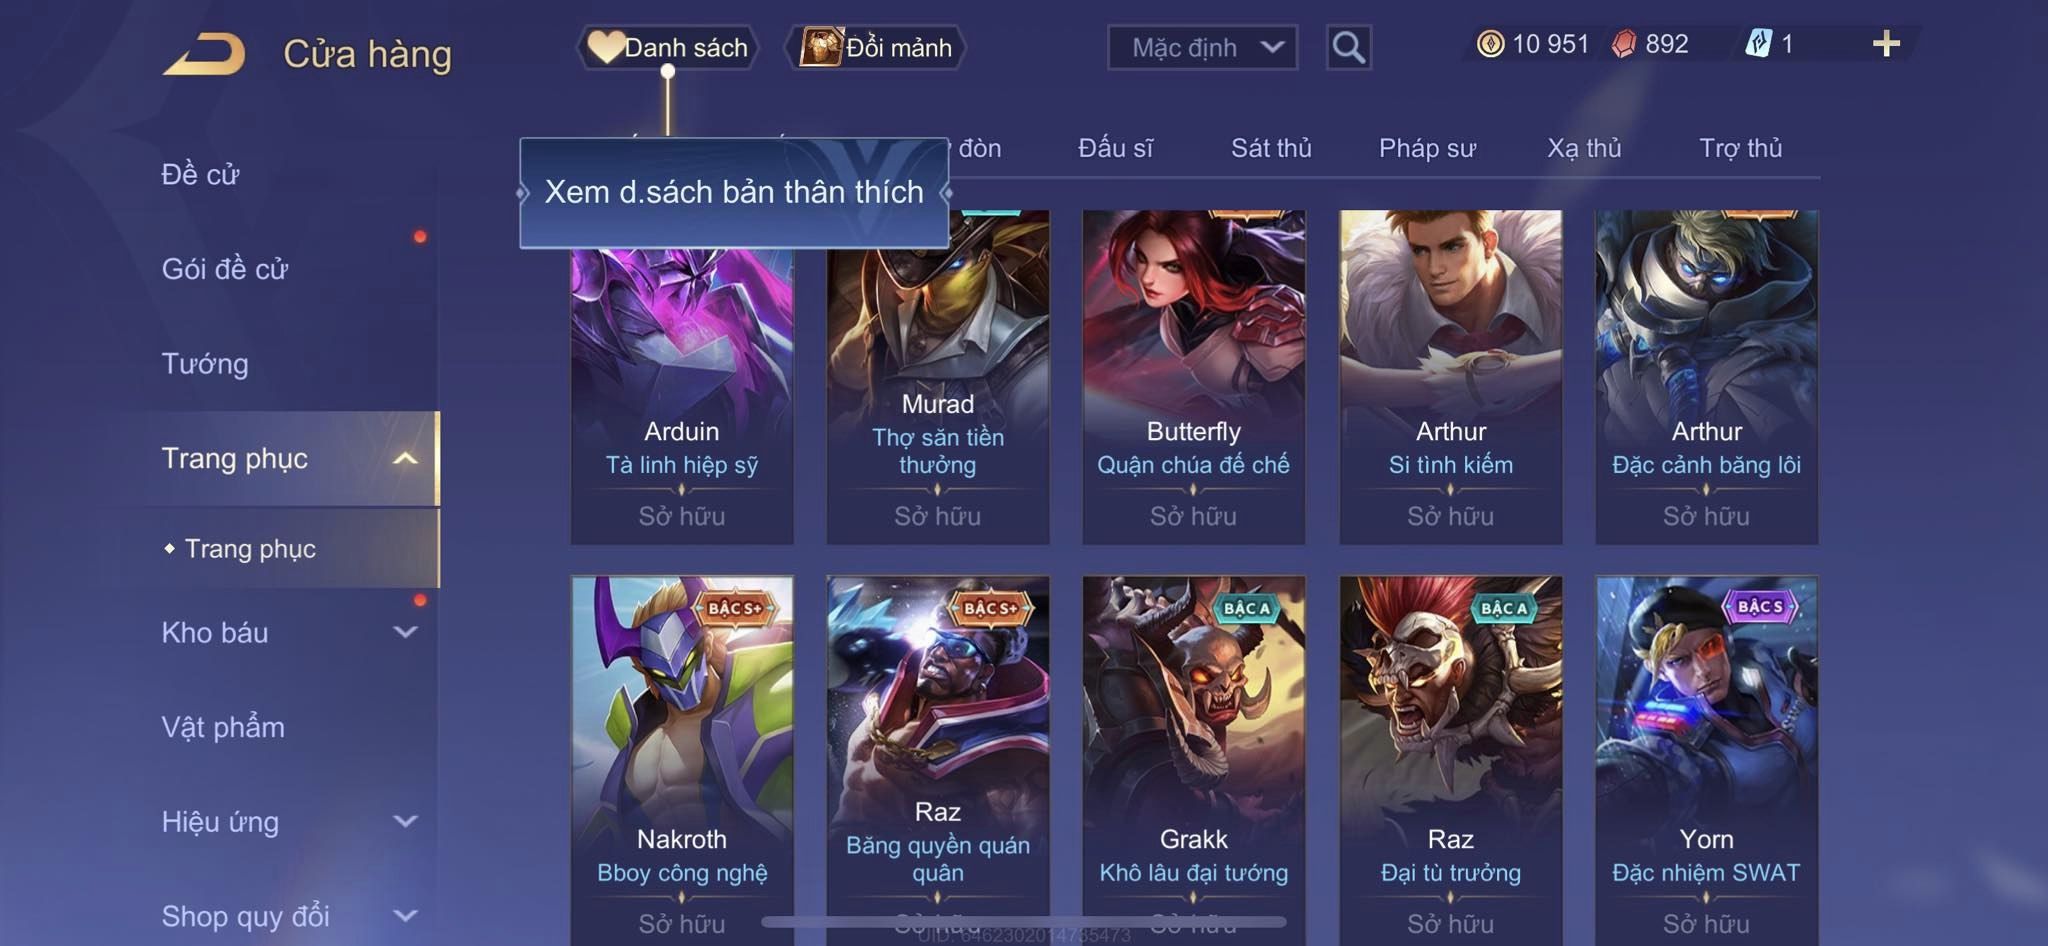
Task: Select the Trợ thủ filter tab
Action: (x=1741, y=148)
